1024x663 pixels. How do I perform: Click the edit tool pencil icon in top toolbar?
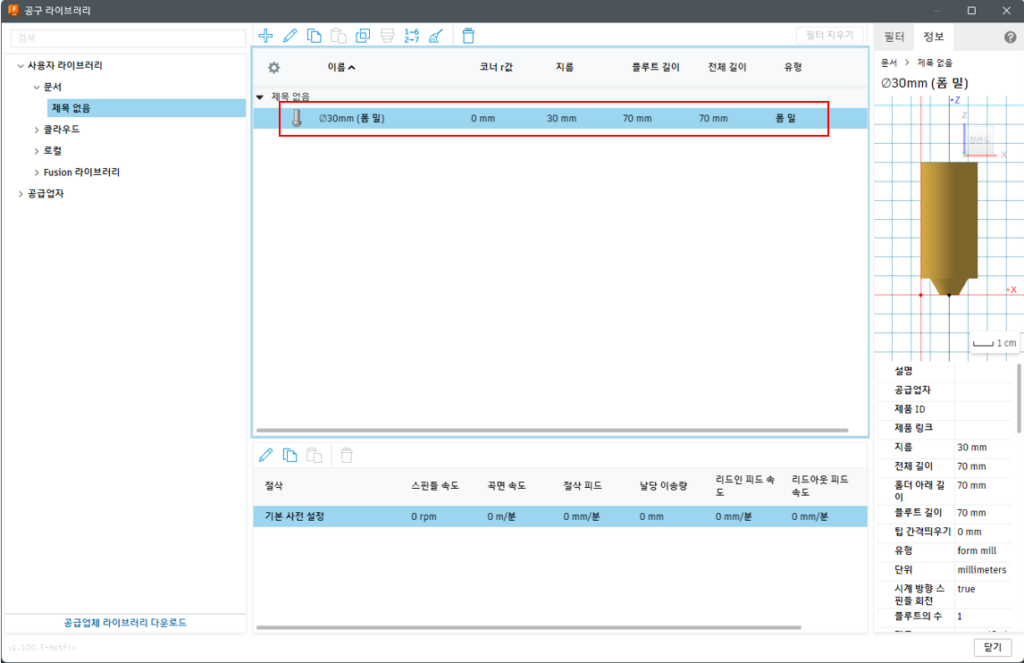[290, 35]
